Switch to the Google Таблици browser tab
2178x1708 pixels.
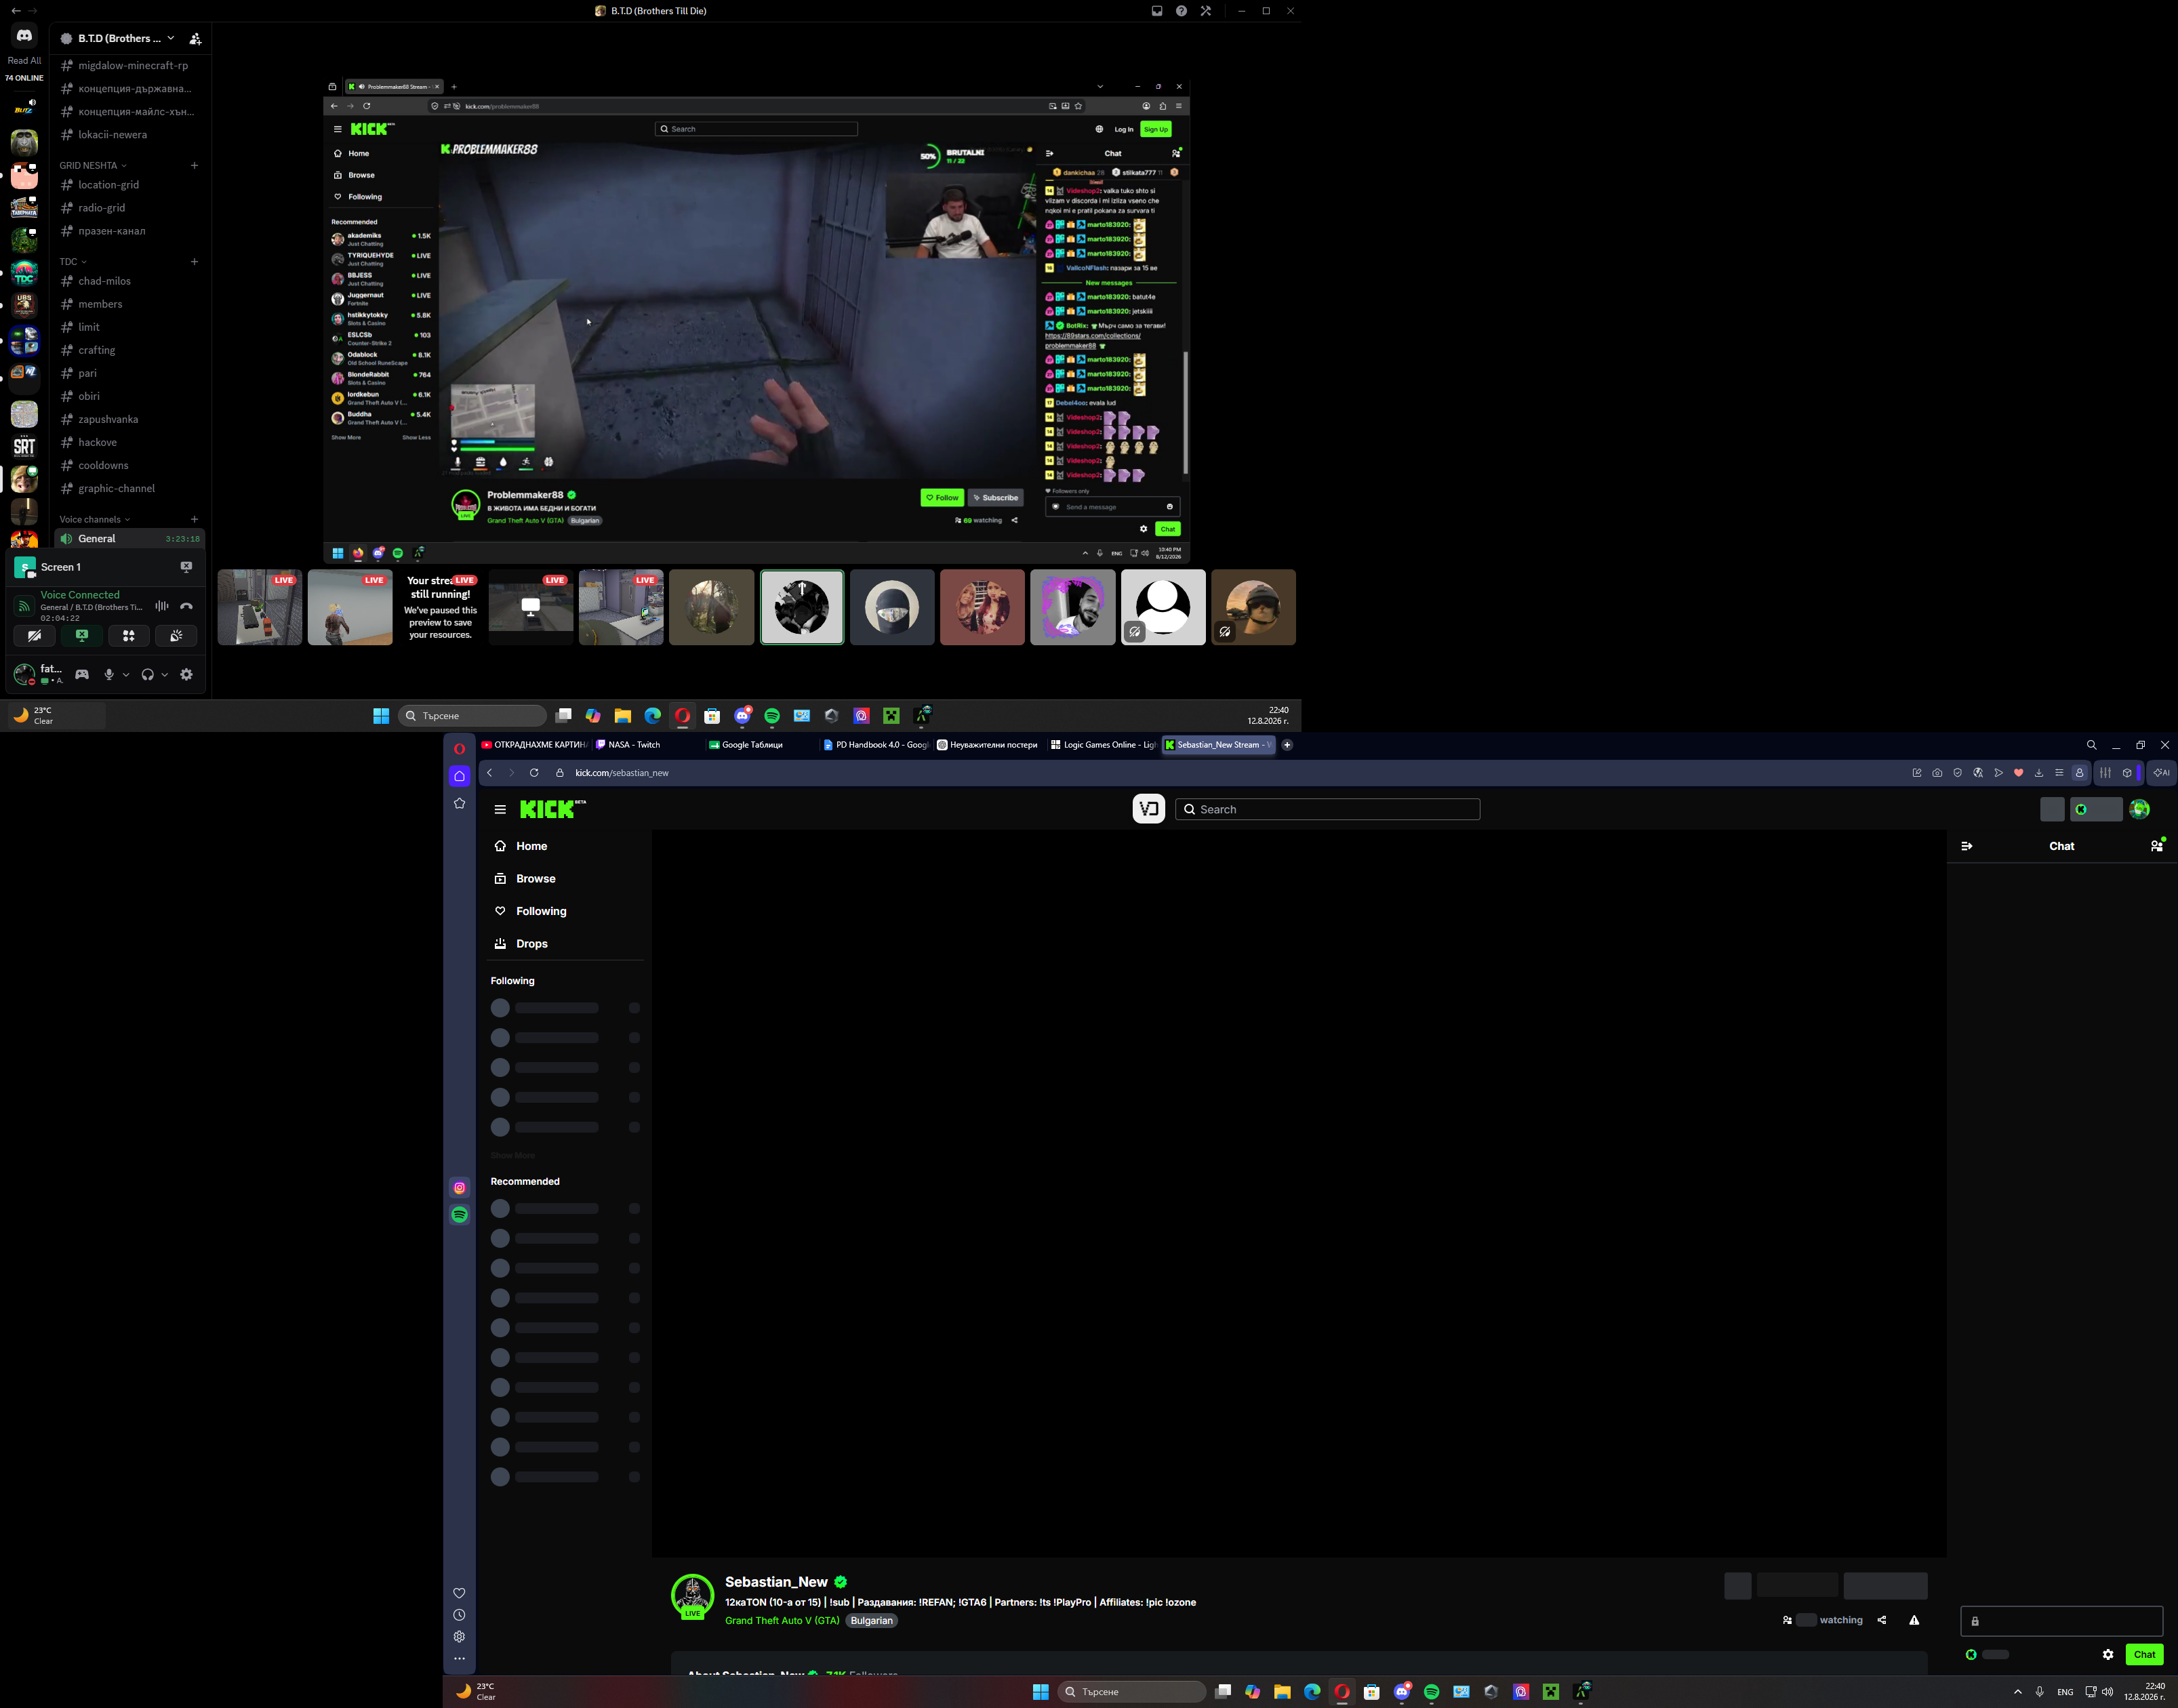pos(762,745)
